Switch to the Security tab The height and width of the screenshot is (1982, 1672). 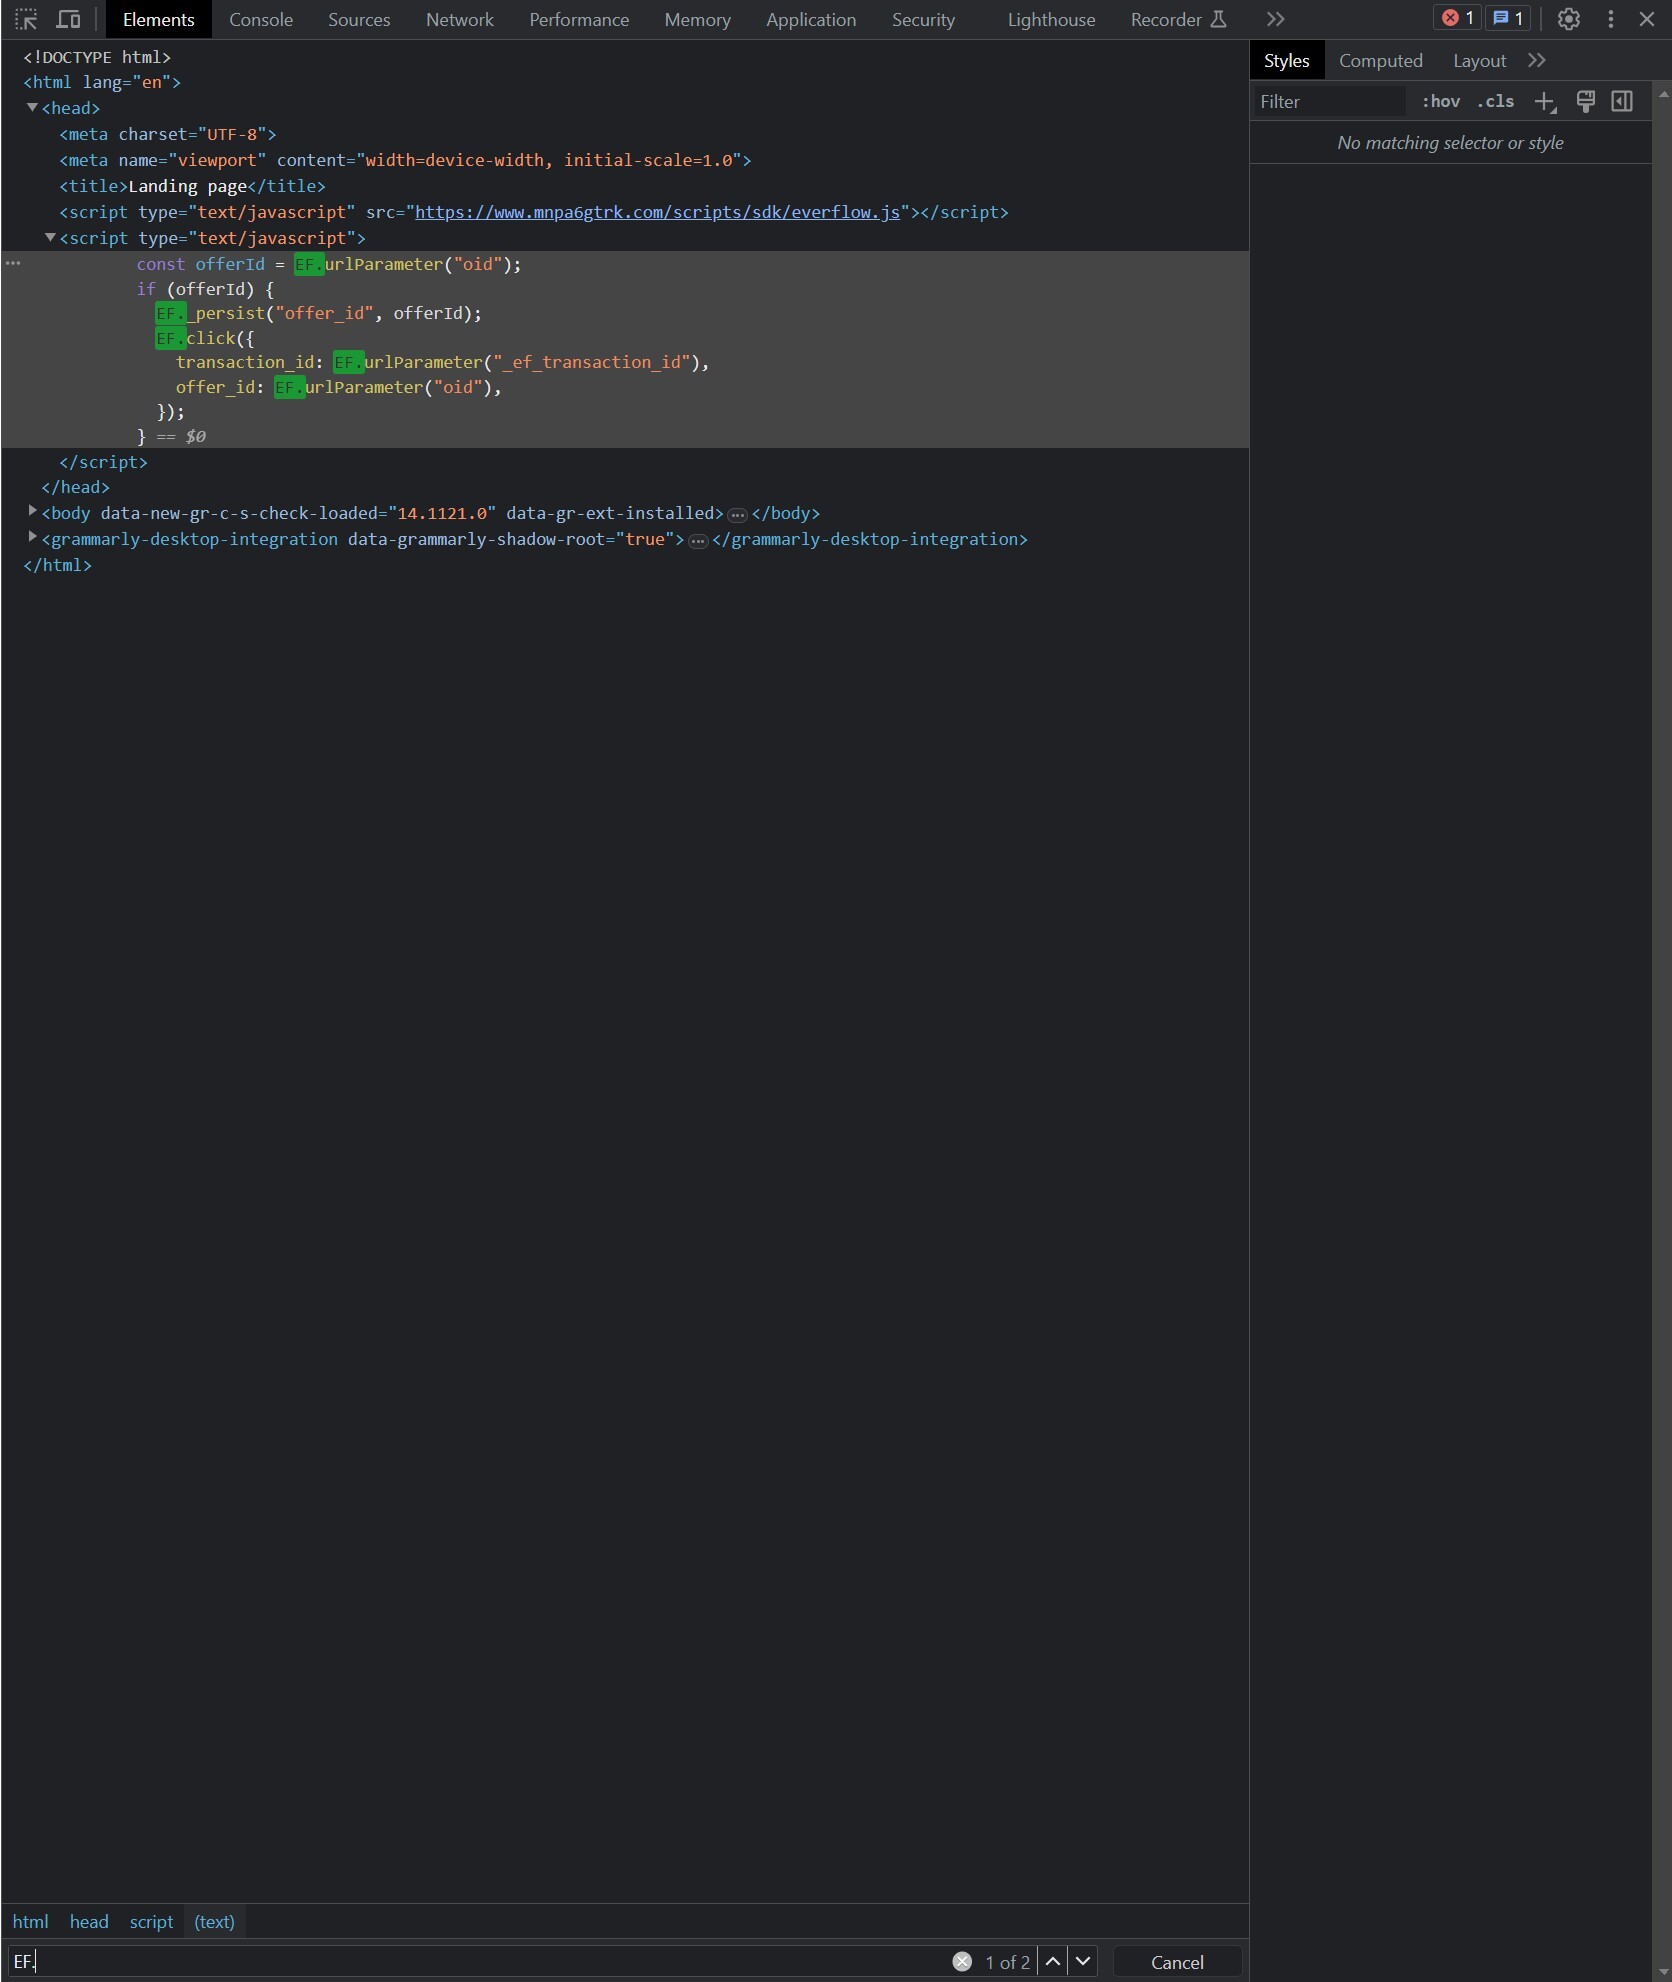(x=923, y=20)
